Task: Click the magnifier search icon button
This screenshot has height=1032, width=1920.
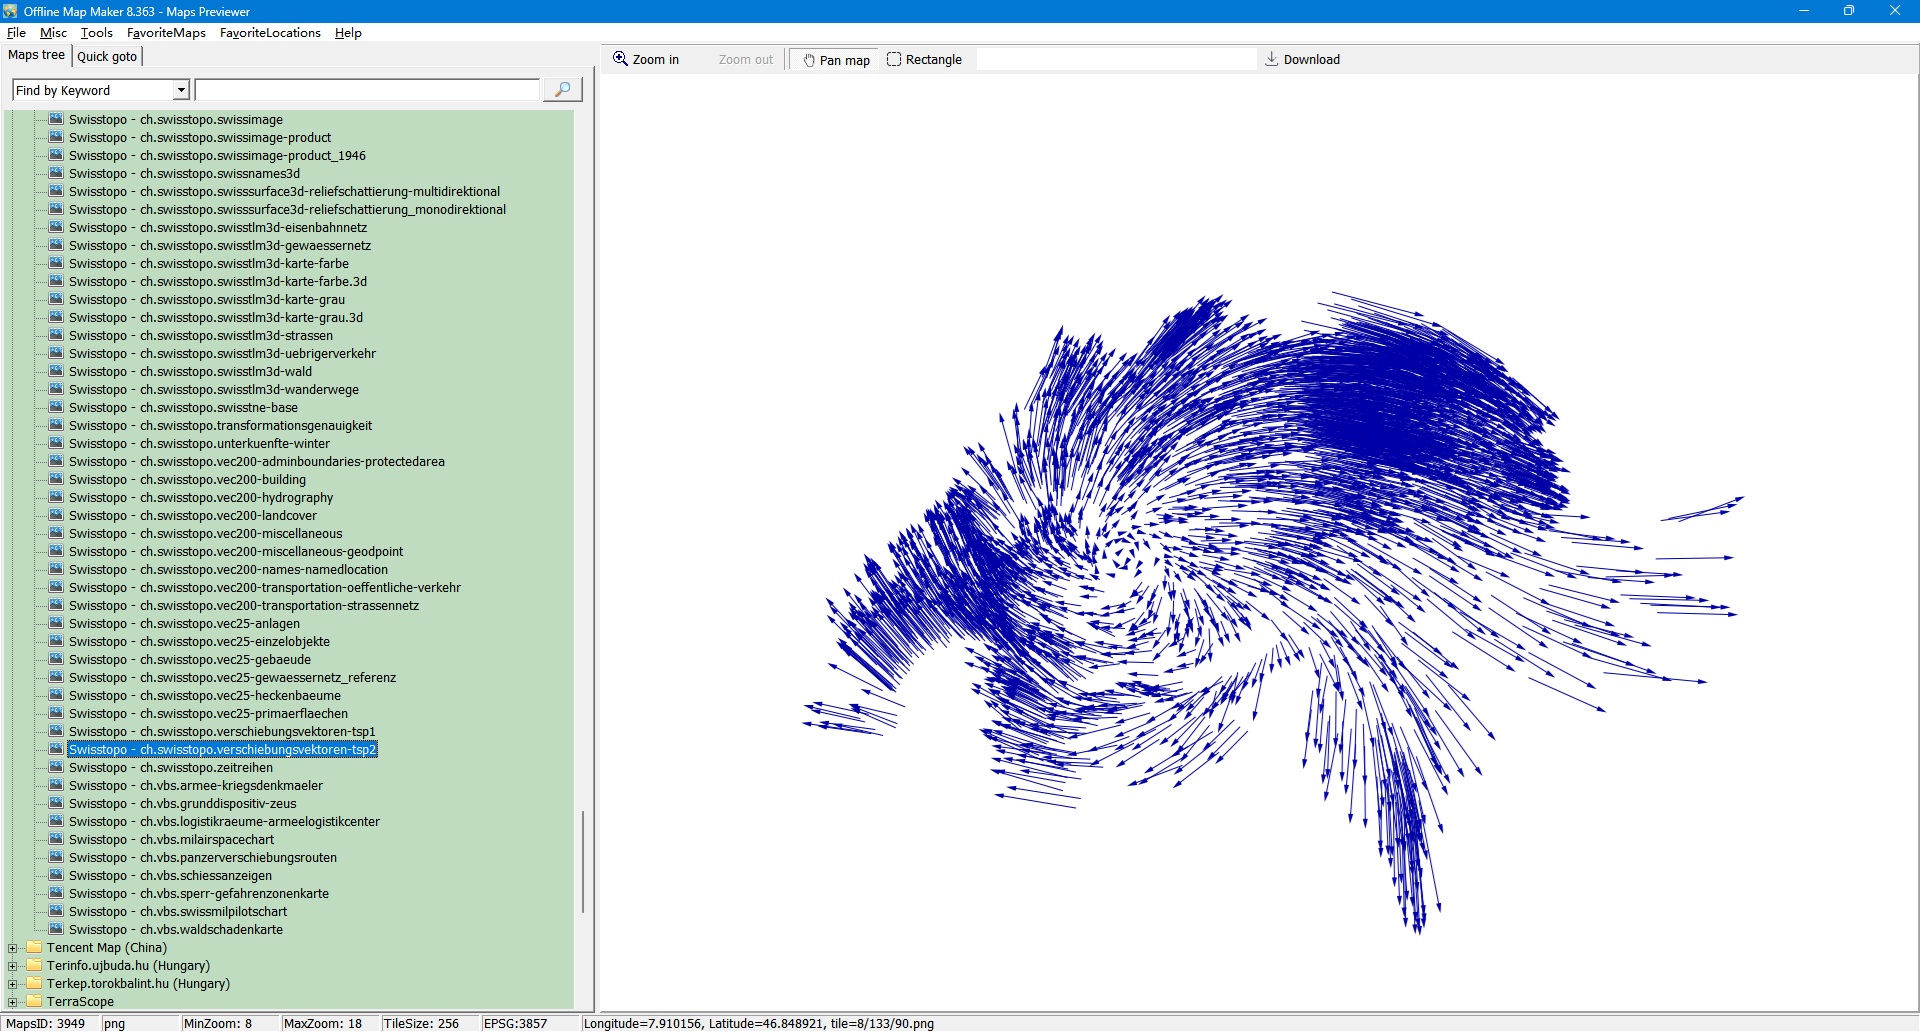Action: (x=562, y=90)
